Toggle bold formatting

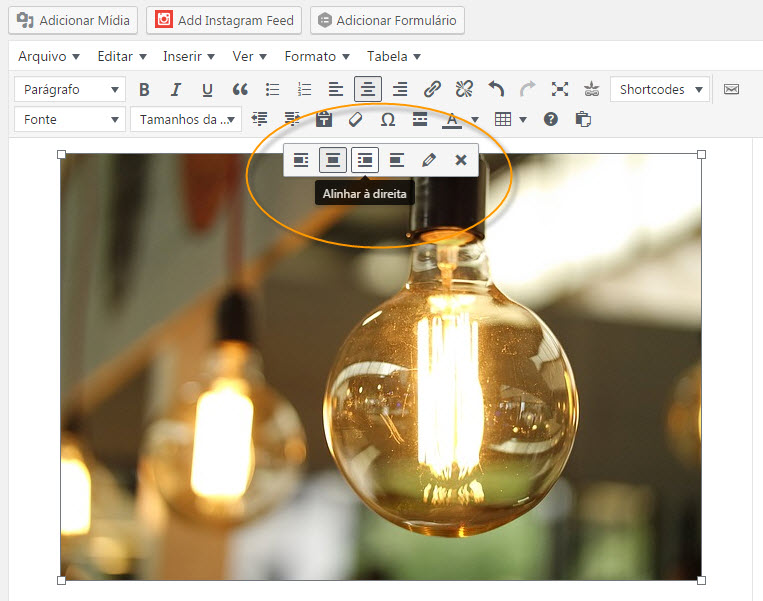tap(144, 89)
